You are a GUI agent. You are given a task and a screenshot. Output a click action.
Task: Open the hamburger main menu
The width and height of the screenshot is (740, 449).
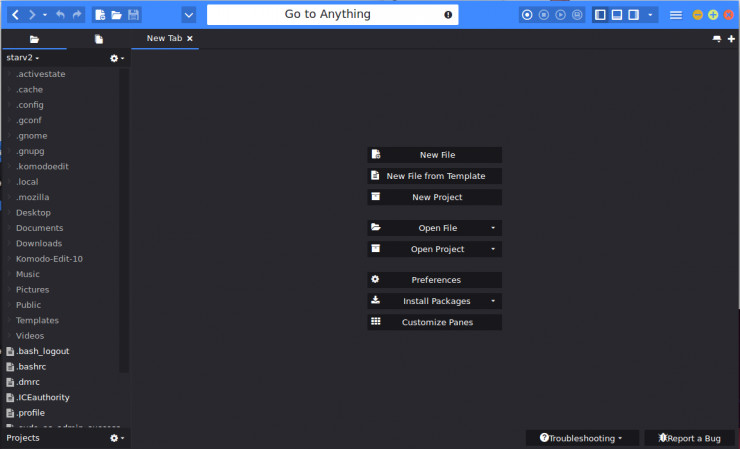click(x=676, y=15)
